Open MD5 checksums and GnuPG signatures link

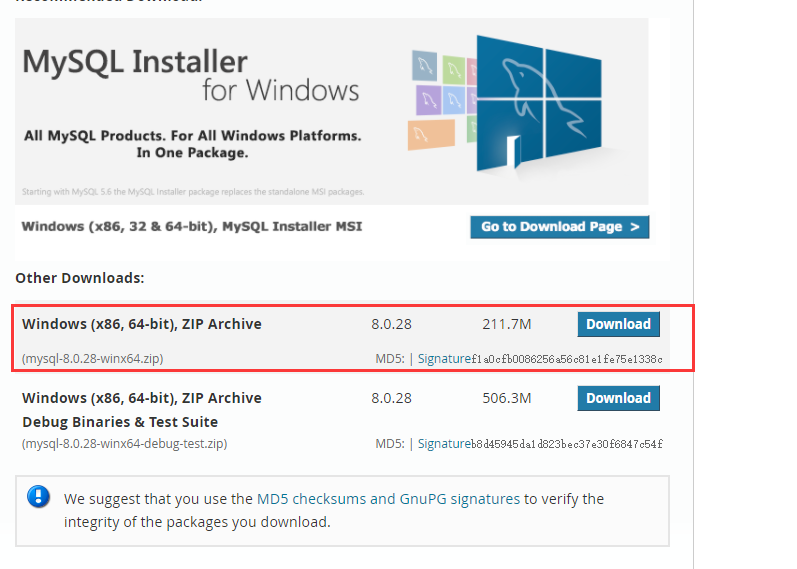point(388,499)
